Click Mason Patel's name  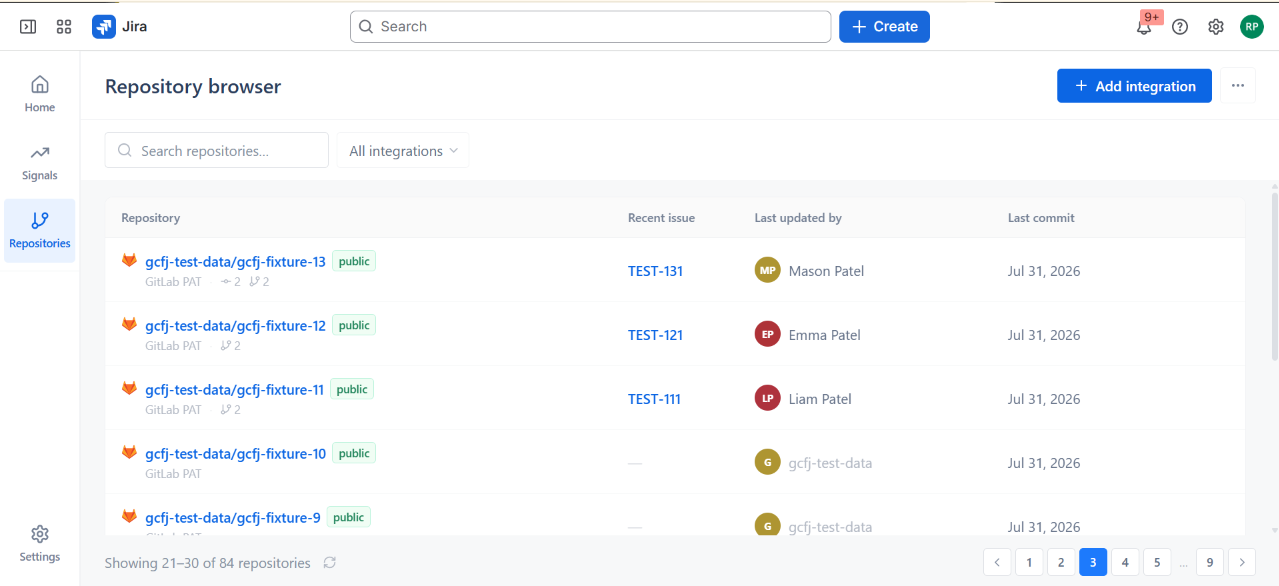point(826,271)
